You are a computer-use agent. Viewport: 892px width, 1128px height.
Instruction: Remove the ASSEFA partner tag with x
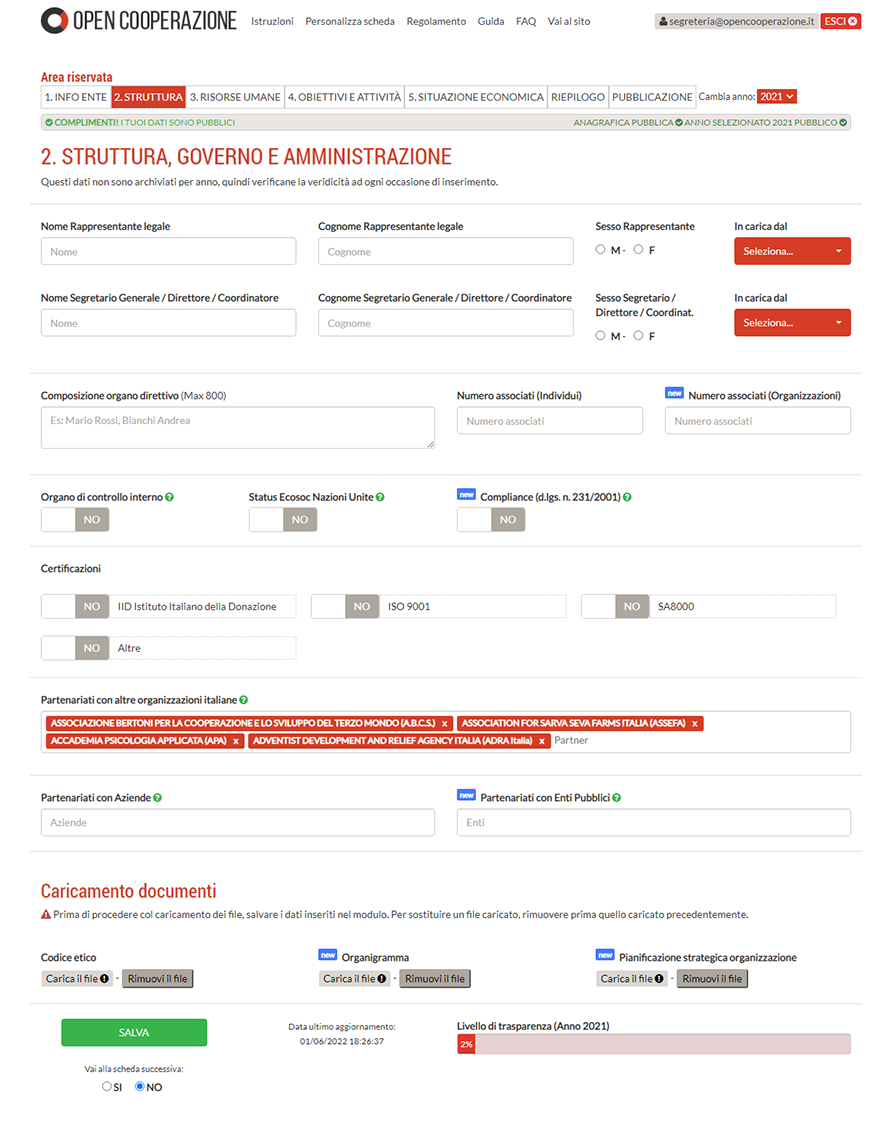pyautogui.click(x=695, y=724)
